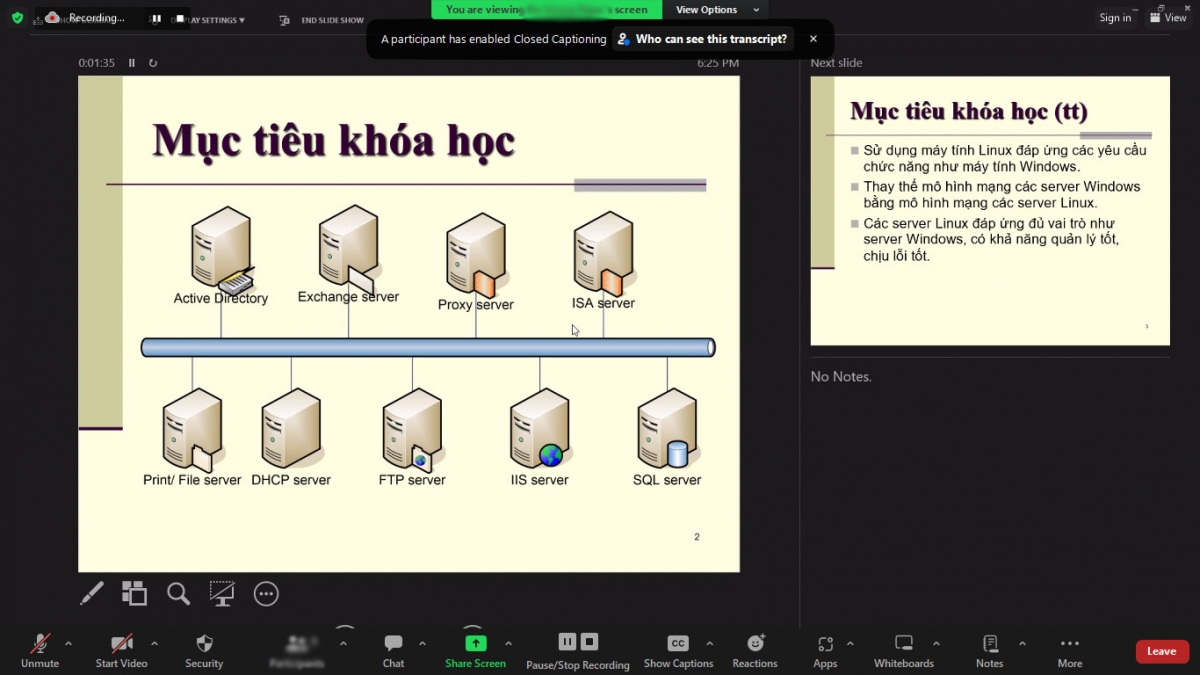Screen dimensions: 1200x675
Task: Click the green encryption shield icon
Action: pyautogui.click(x=17, y=17)
